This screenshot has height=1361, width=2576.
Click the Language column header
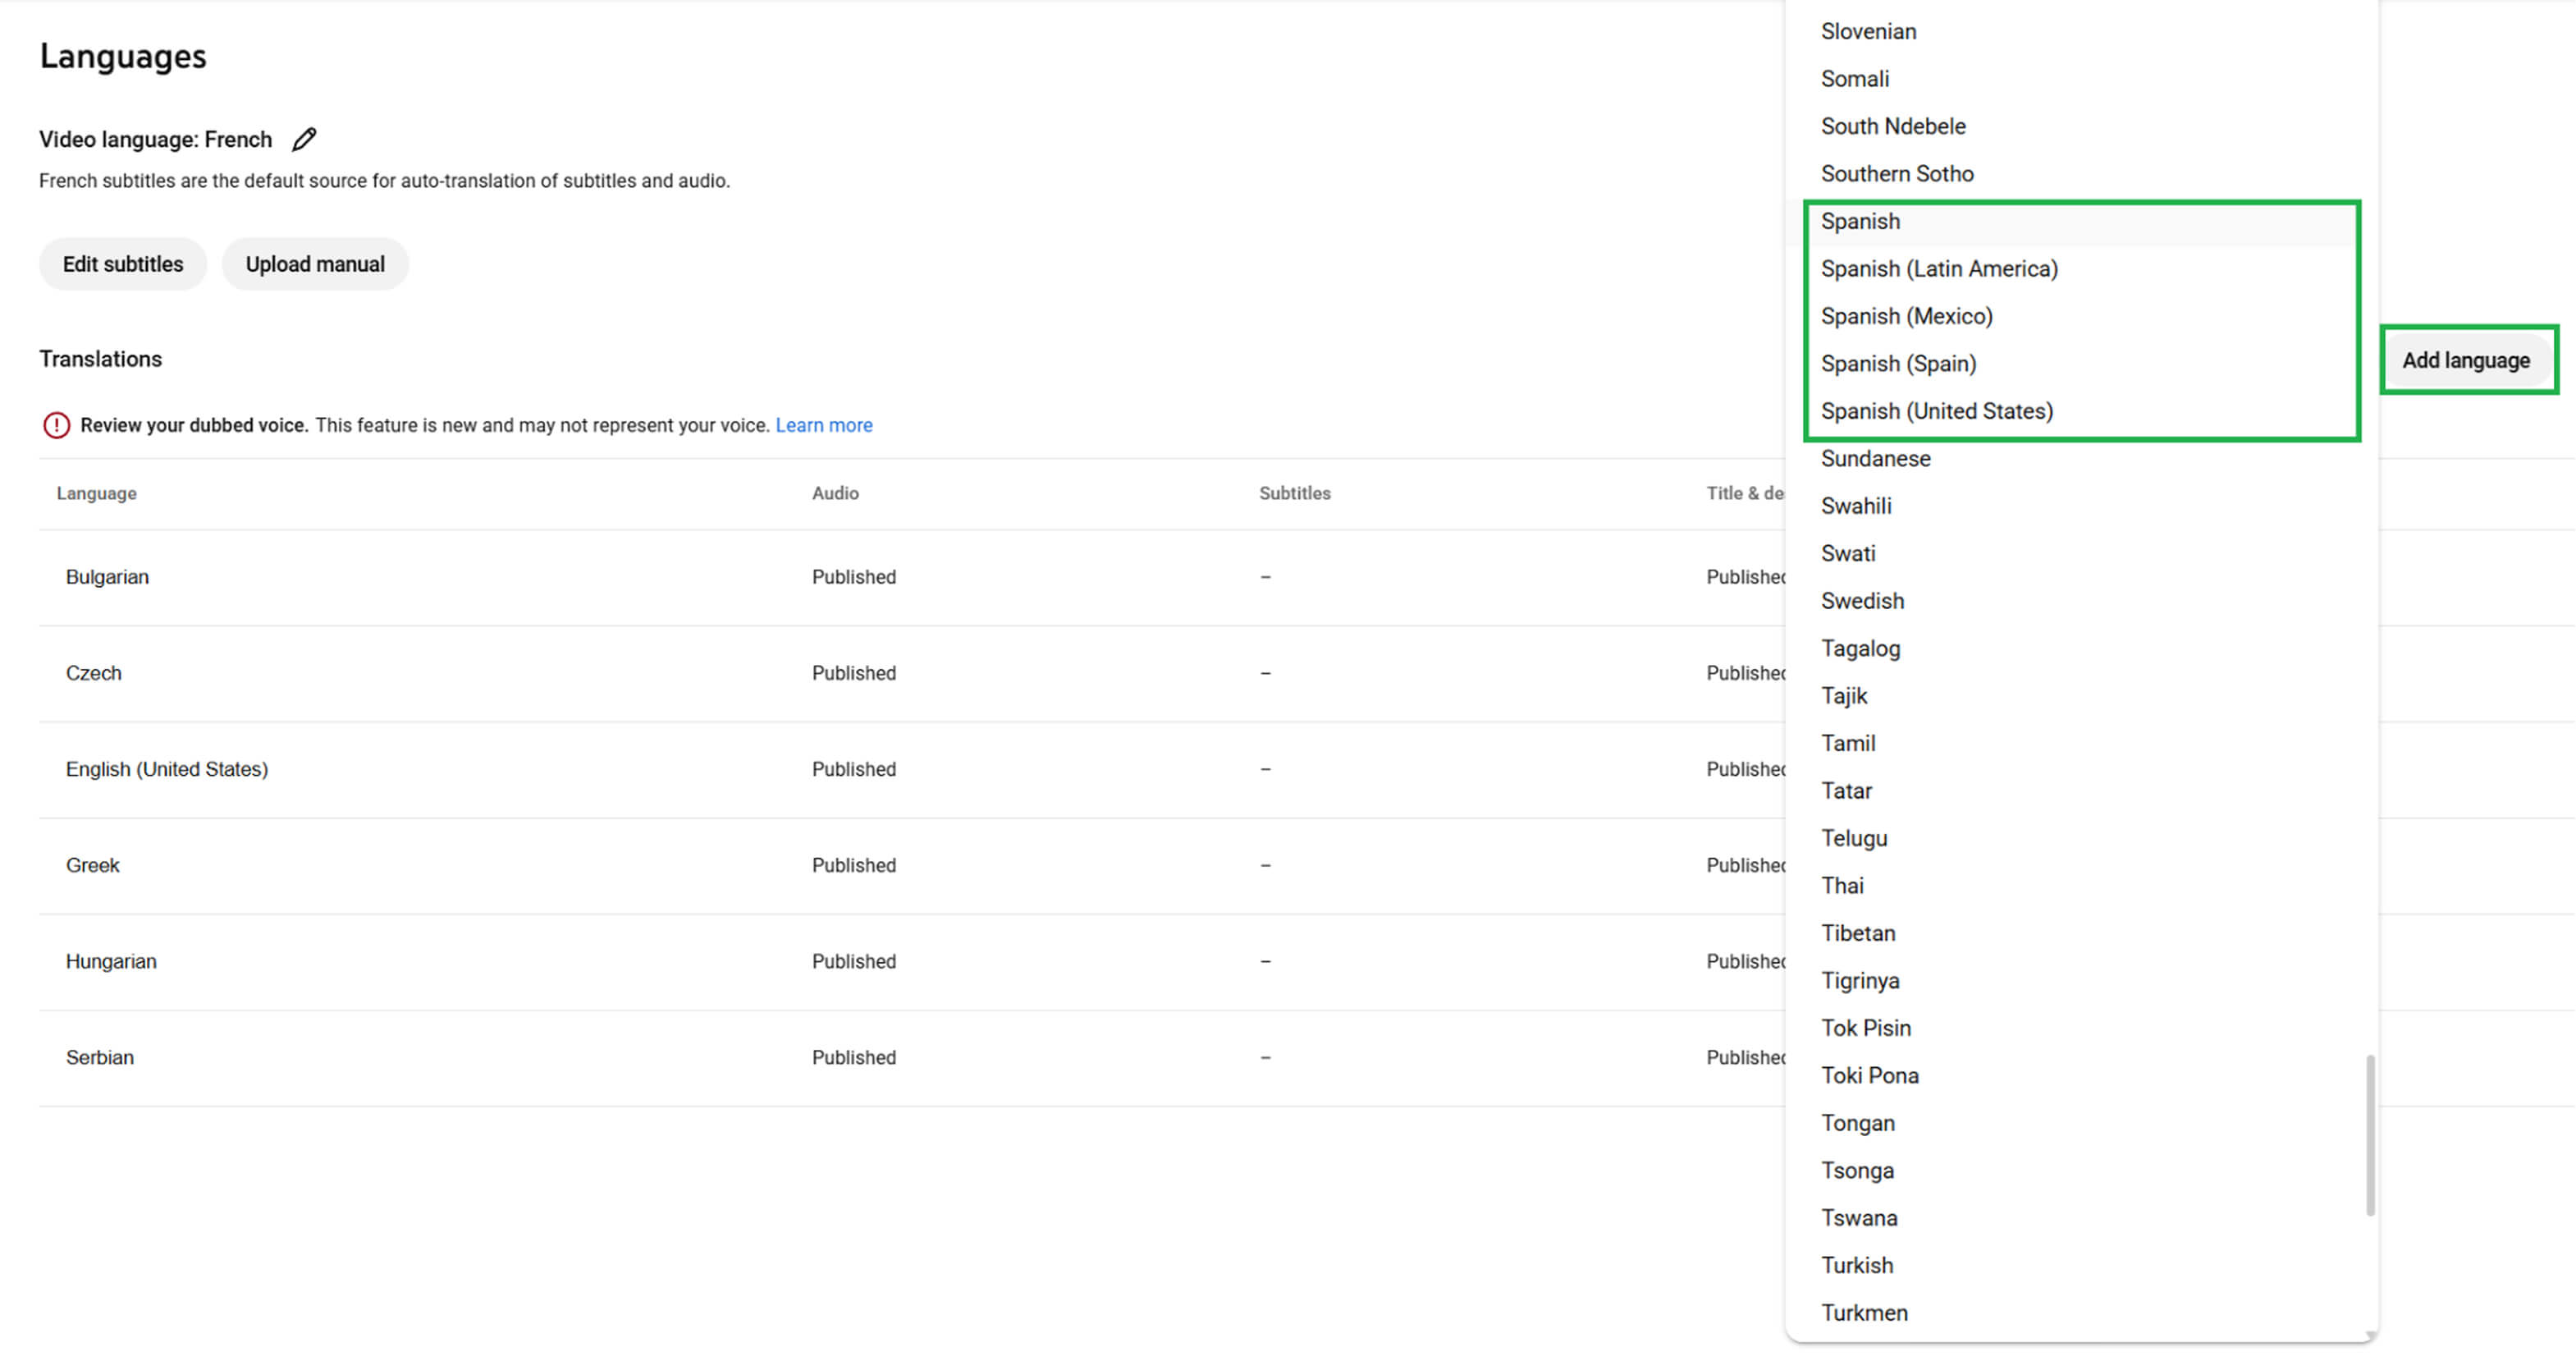pyautogui.click(x=97, y=493)
